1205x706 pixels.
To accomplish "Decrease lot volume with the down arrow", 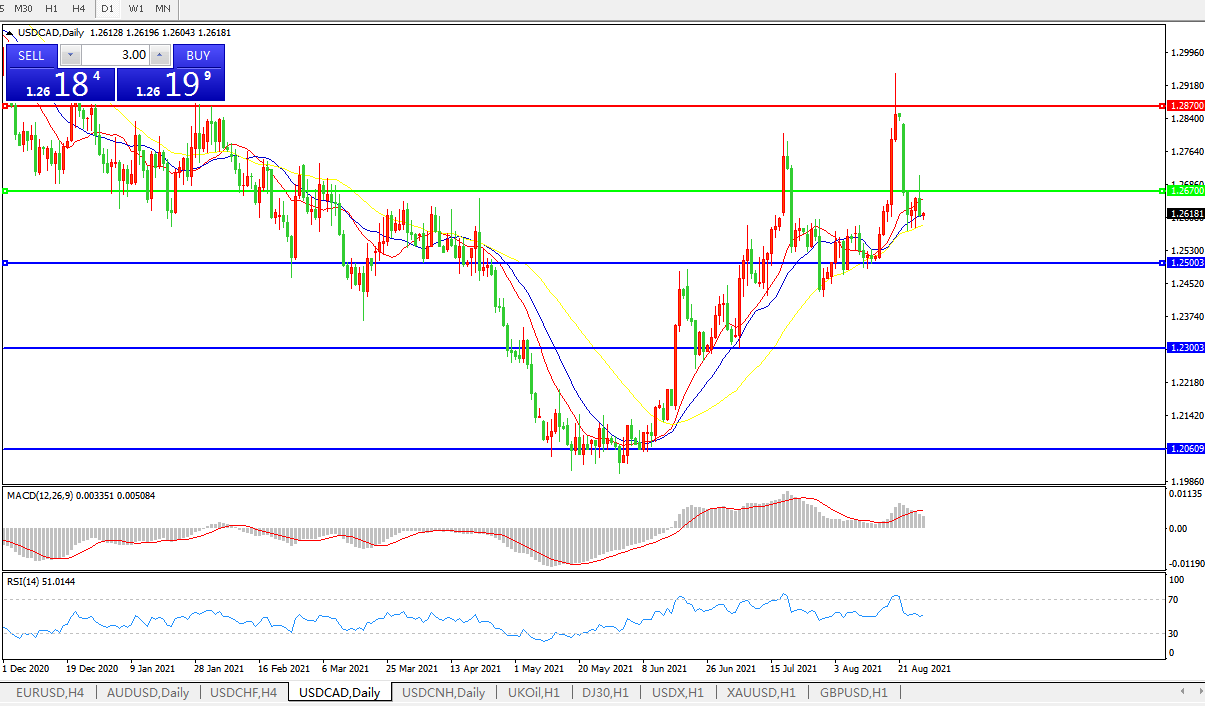I will (x=70, y=55).
